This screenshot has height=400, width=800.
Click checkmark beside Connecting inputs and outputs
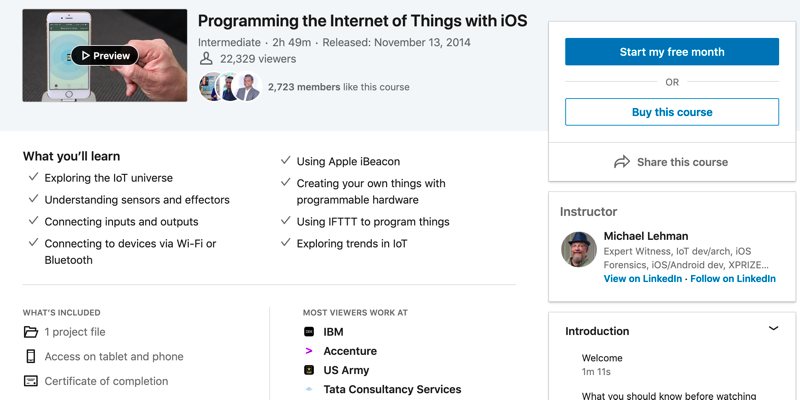click(33, 220)
